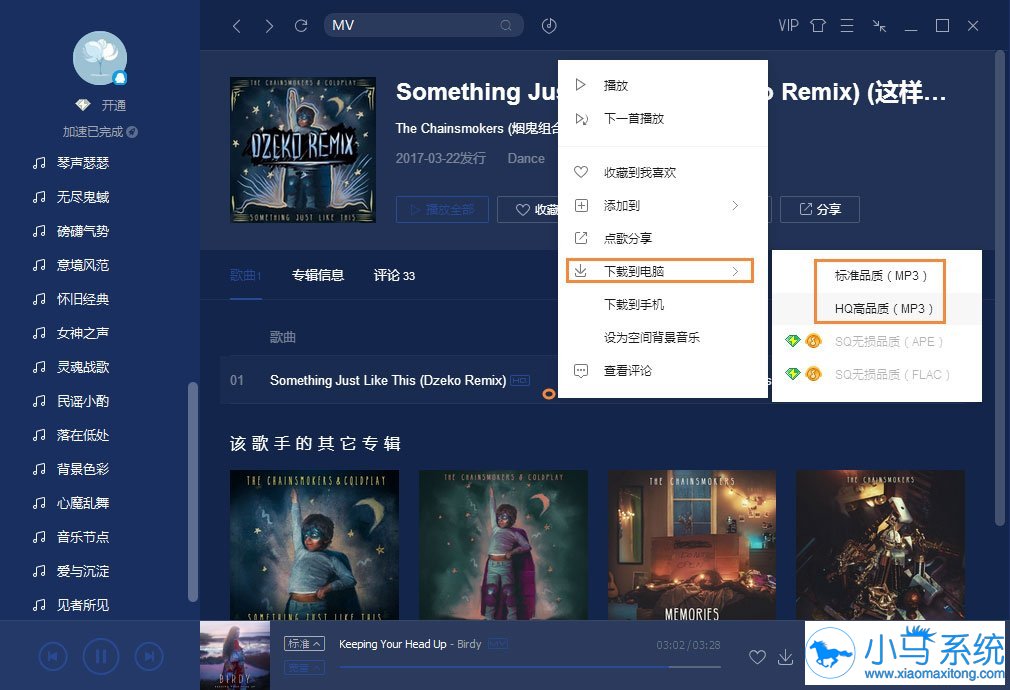Viewport: 1010px width, 690px height.
Task: Open the 意境风范 playlist
Action: coord(82,265)
